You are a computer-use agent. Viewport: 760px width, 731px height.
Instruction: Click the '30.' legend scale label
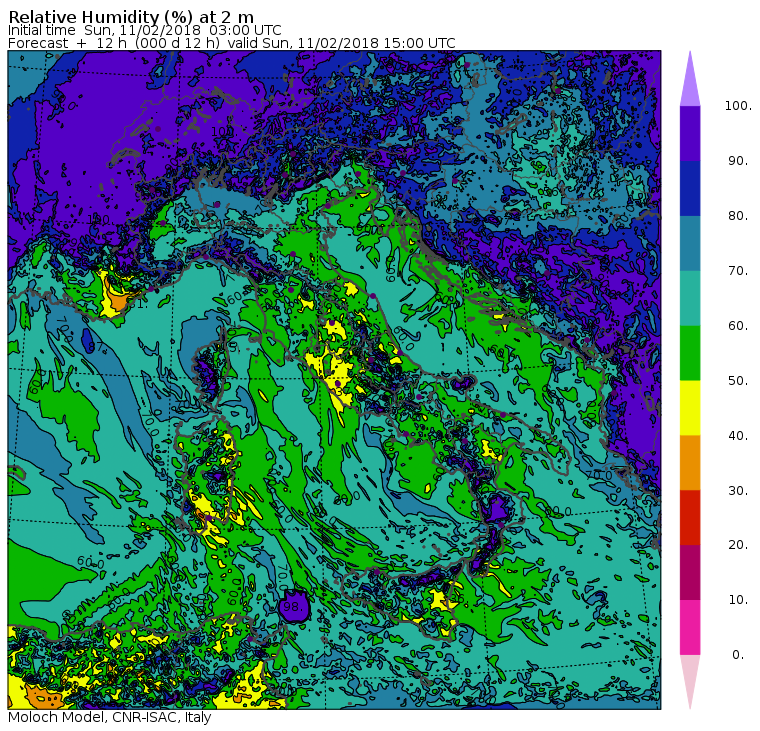(x=738, y=491)
